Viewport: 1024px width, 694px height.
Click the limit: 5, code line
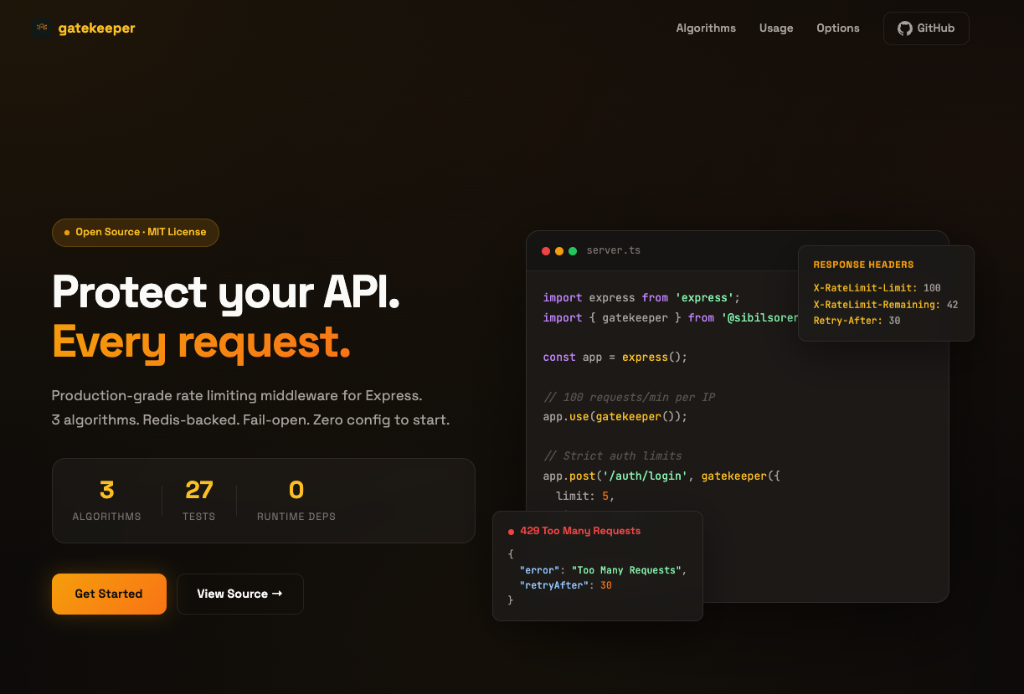[585, 496]
